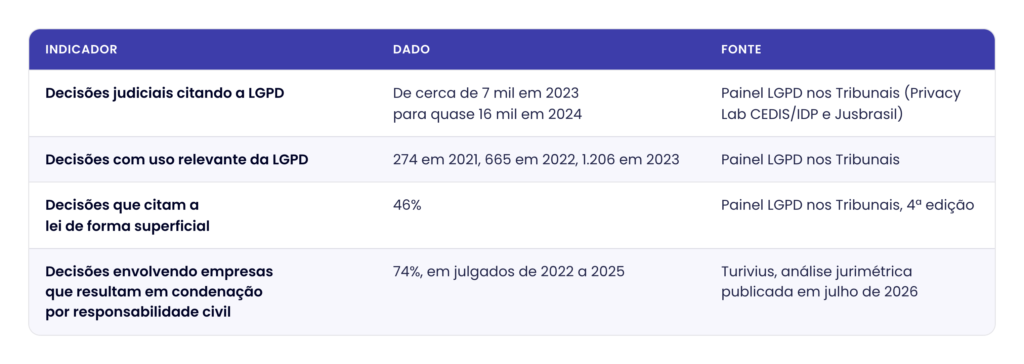Click 'Painel LGPD nos Tribunais (Privacy' source text
The height and width of the screenshot is (364, 1024).
pyautogui.click(x=841, y=93)
